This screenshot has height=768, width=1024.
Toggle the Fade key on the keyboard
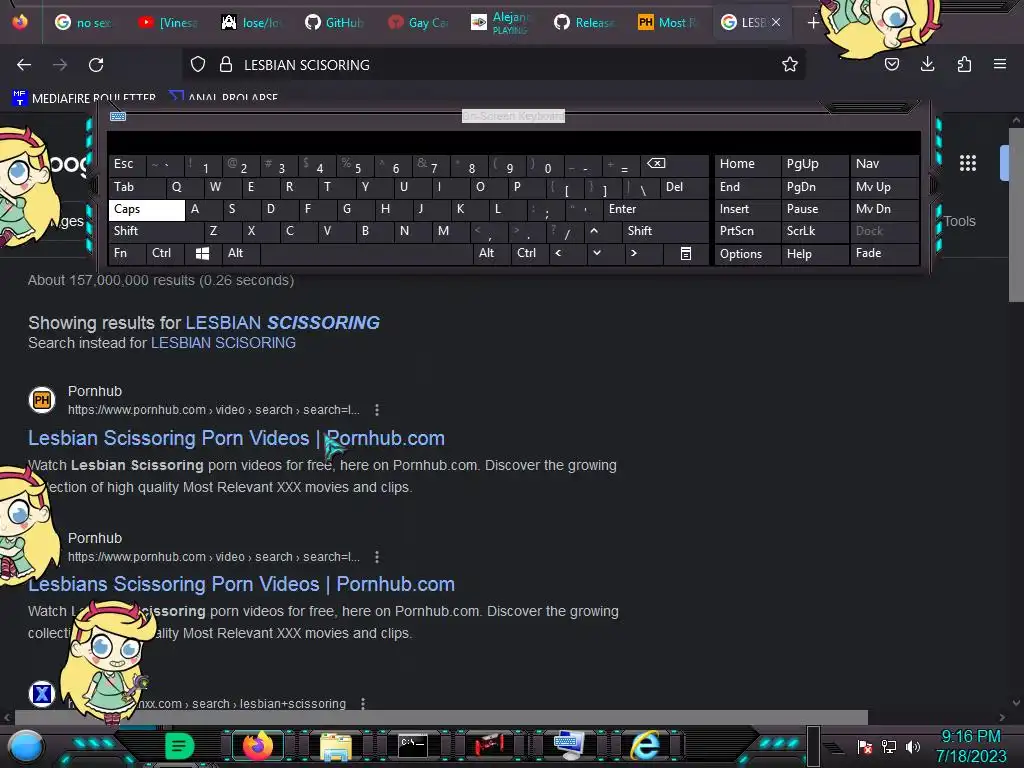pyautogui.click(x=884, y=253)
